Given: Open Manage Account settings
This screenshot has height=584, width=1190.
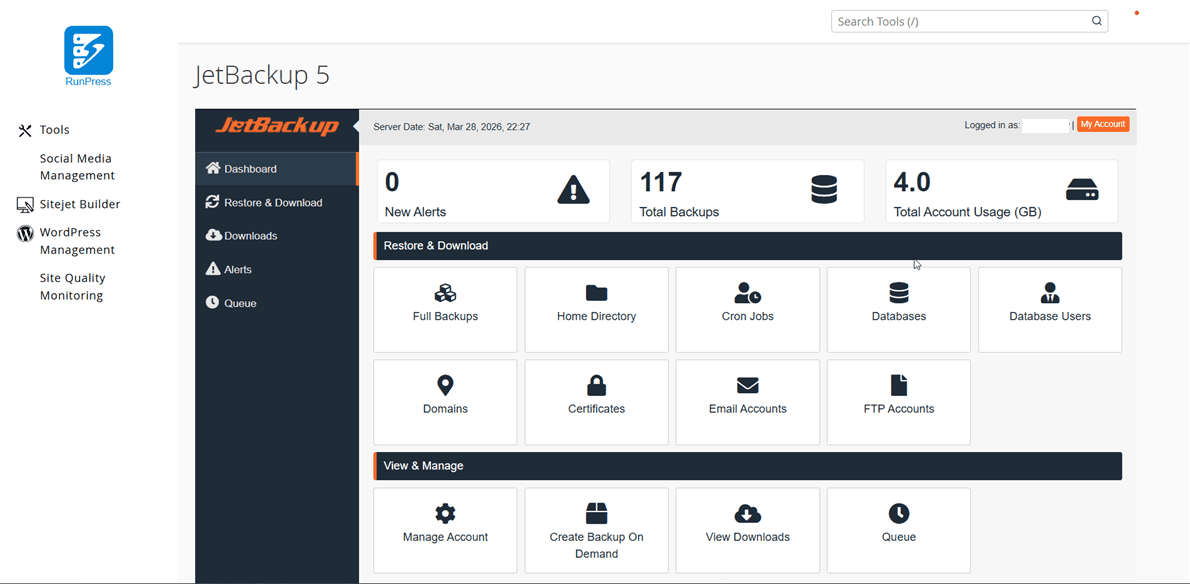Looking at the screenshot, I should click(x=445, y=530).
